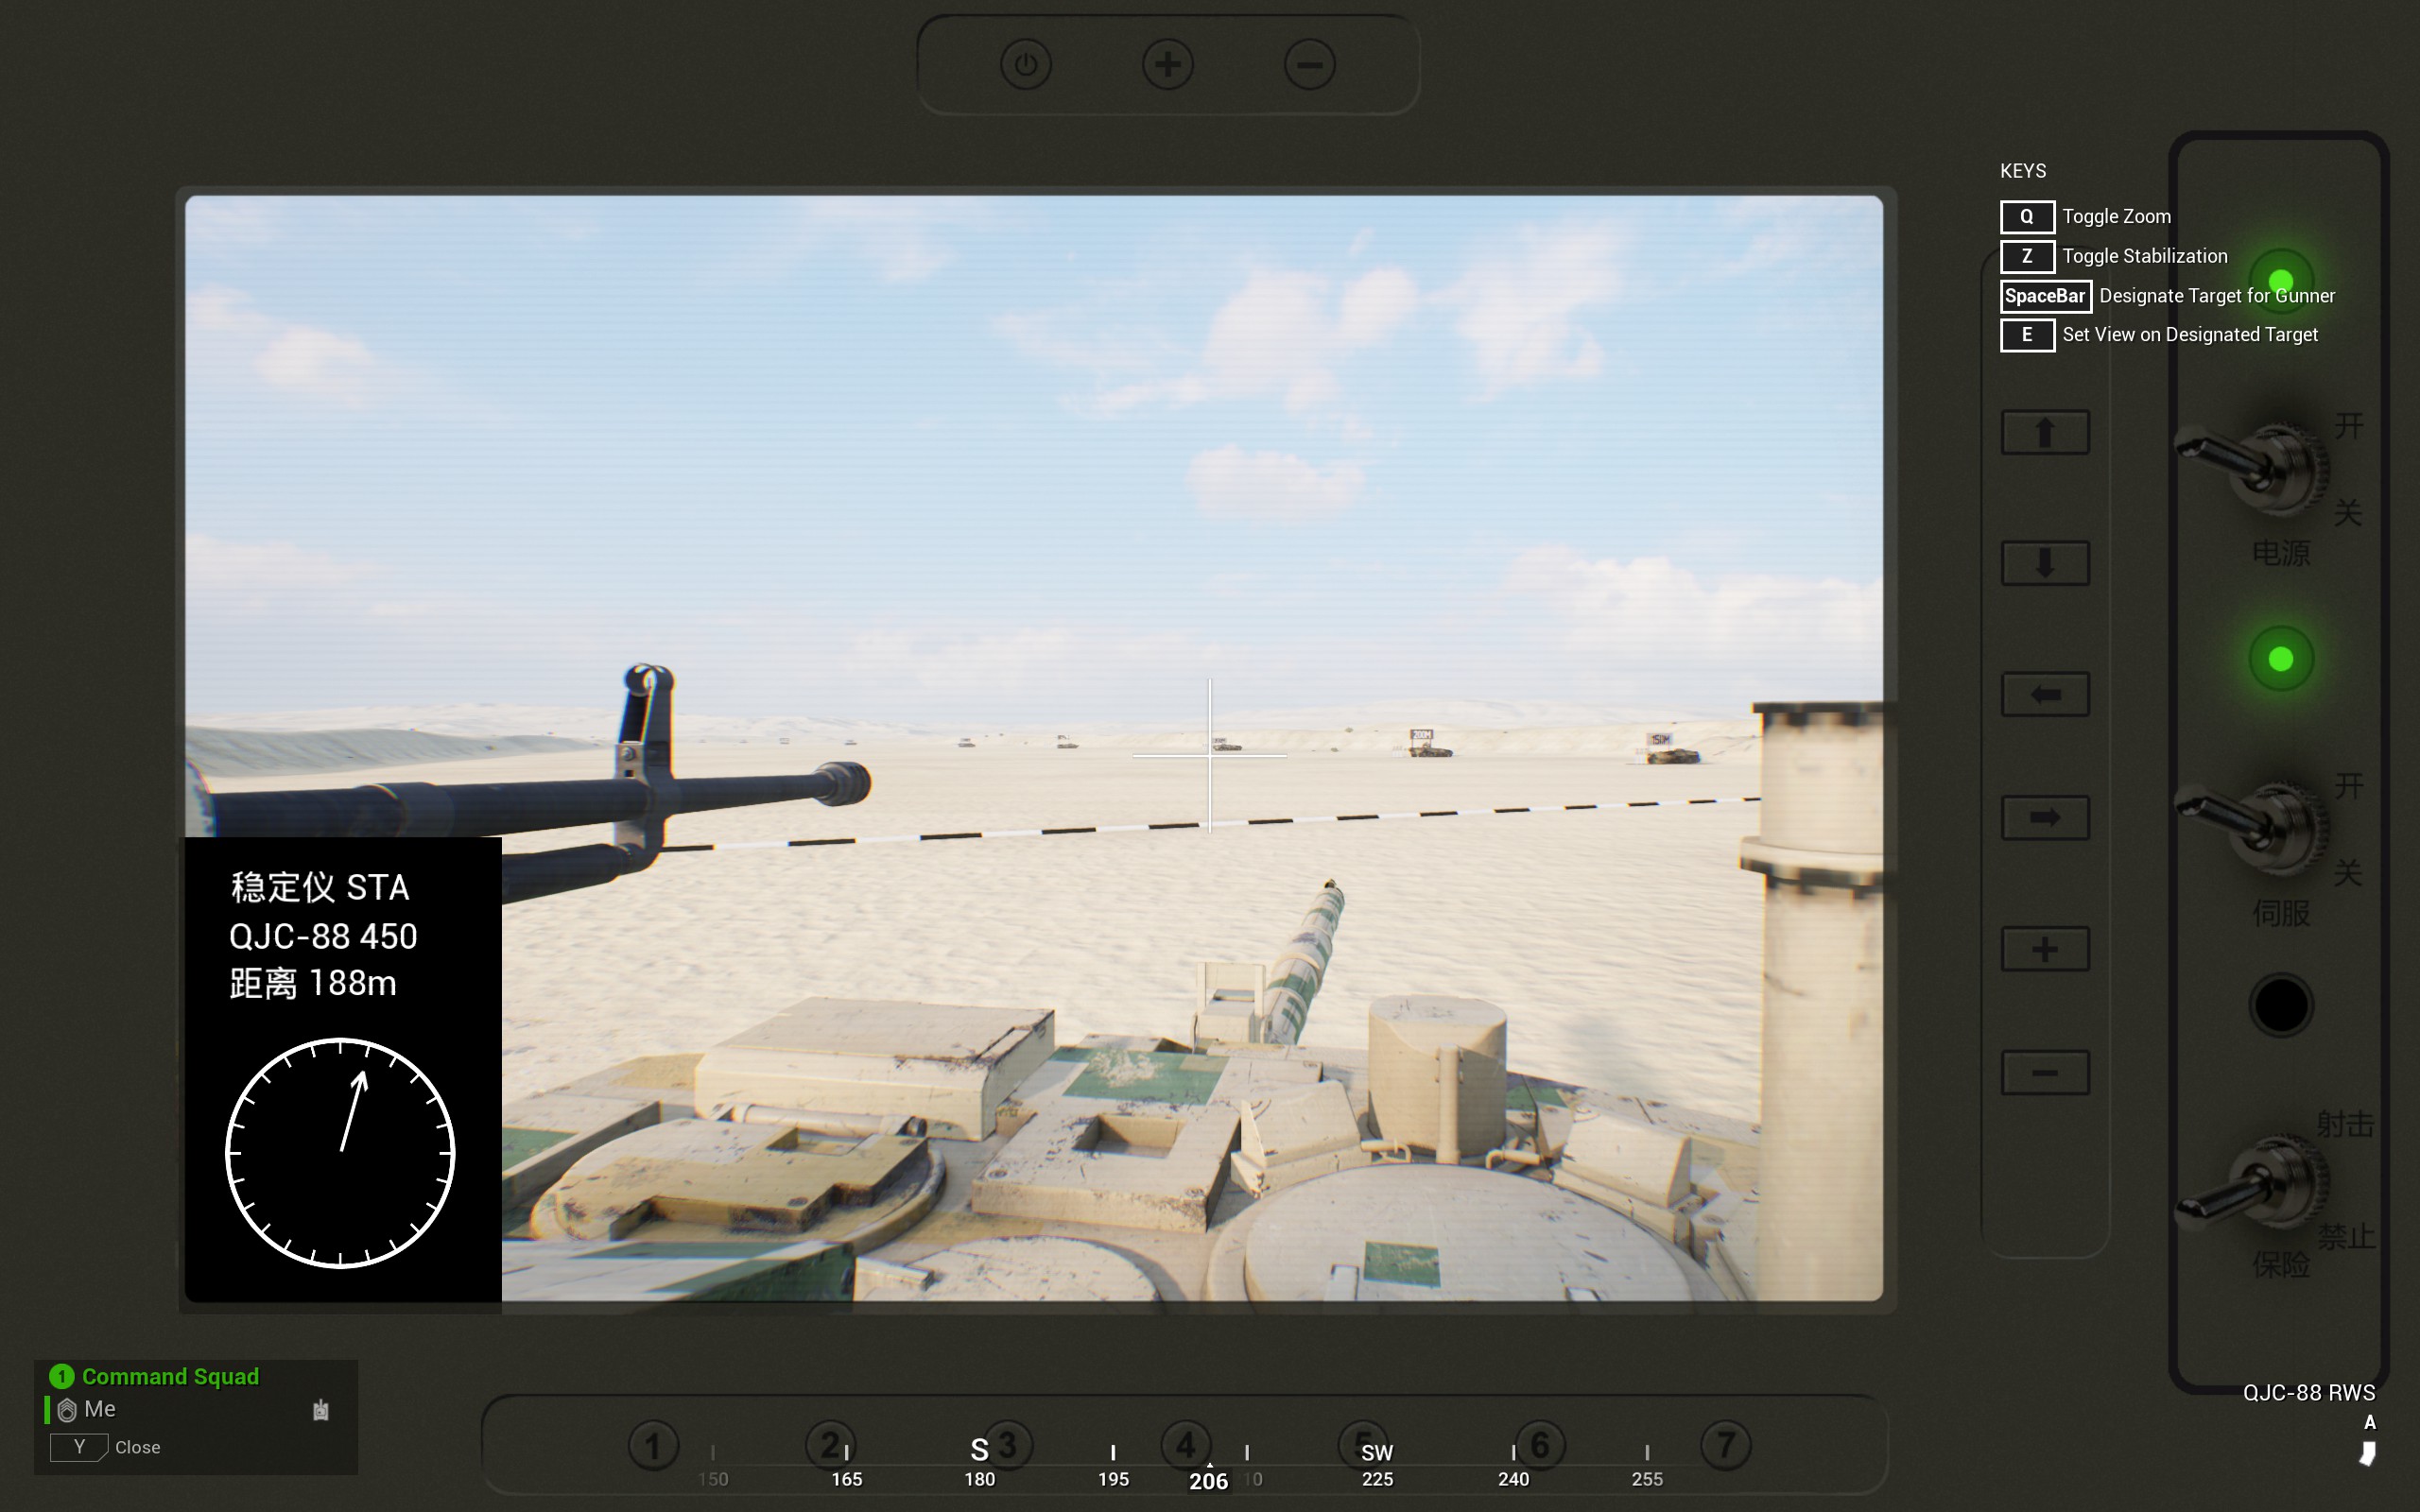Select slot 1 in the bottom bar
Viewport: 2420px width, 1512px height.
(653, 1445)
